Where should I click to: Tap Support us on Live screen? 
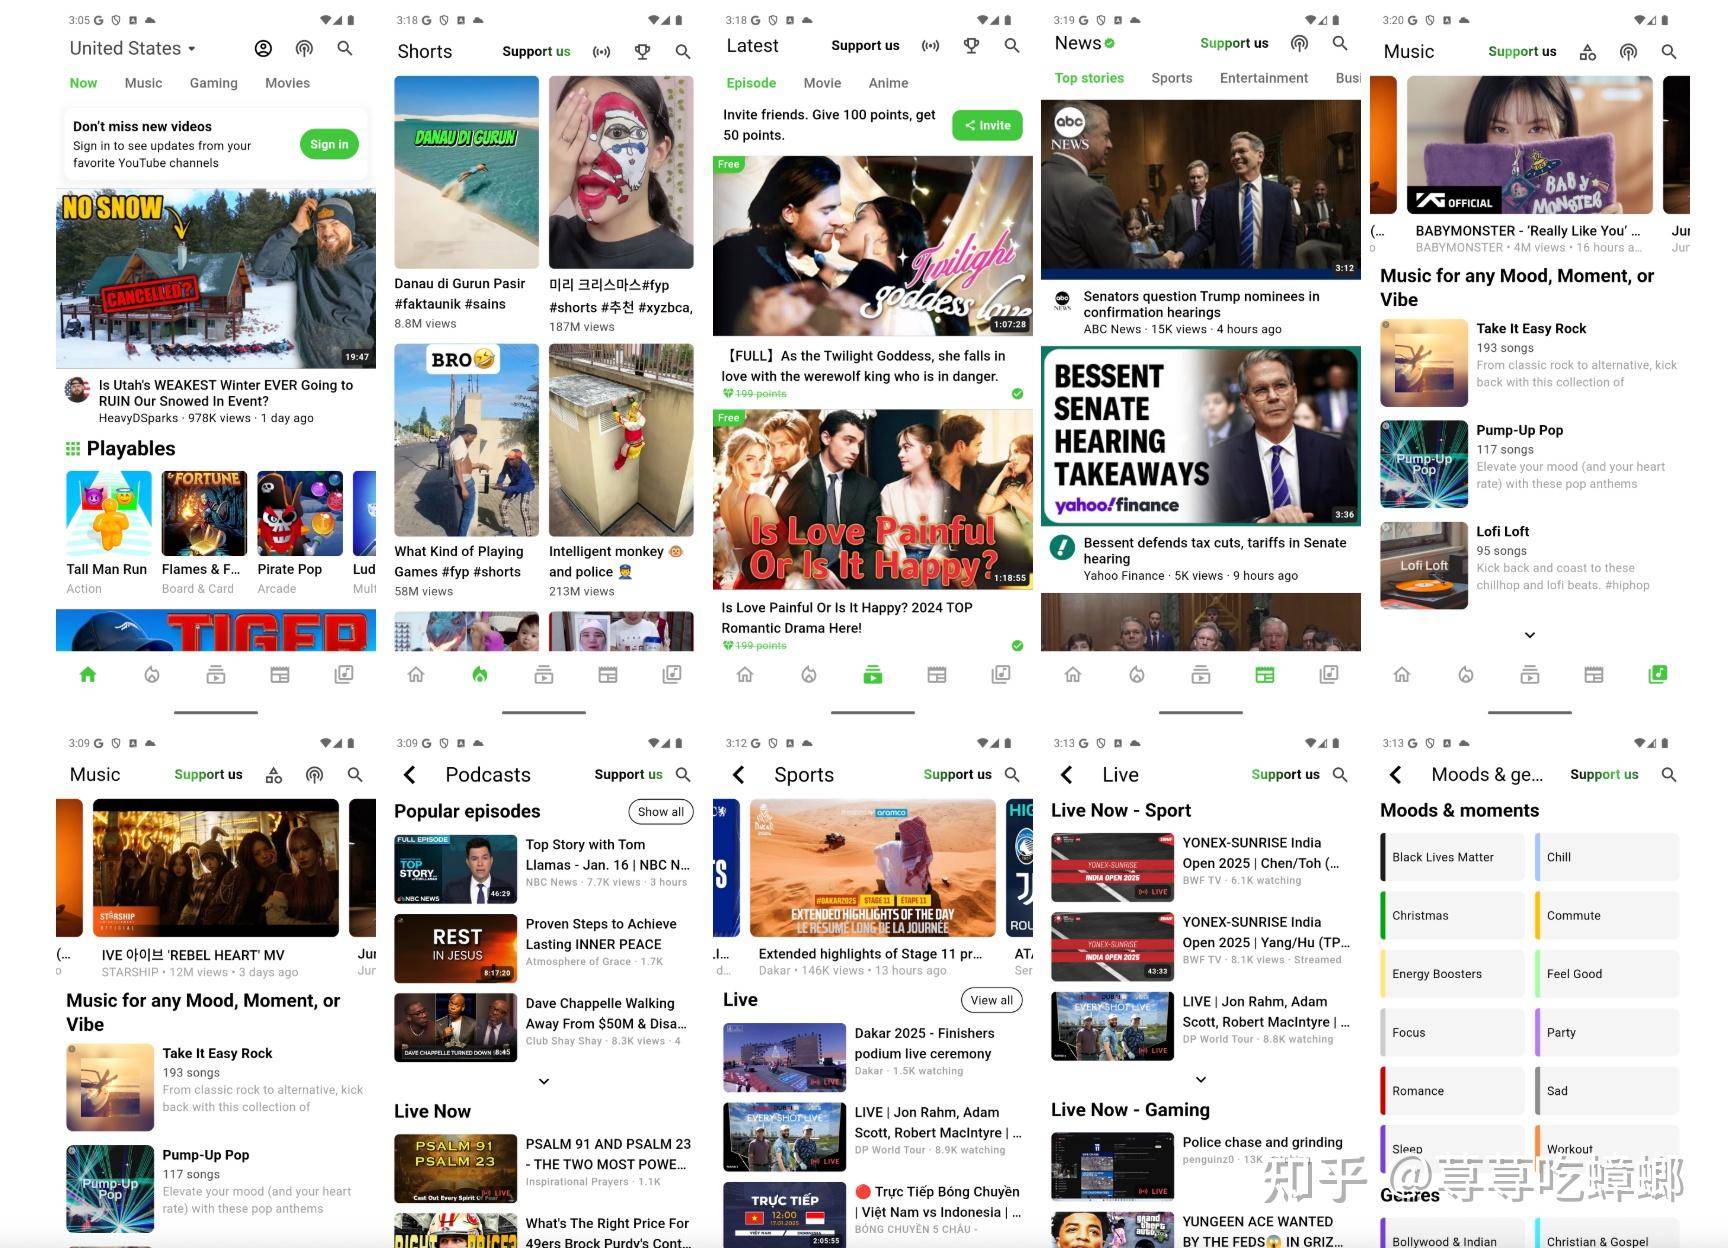(x=1285, y=774)
